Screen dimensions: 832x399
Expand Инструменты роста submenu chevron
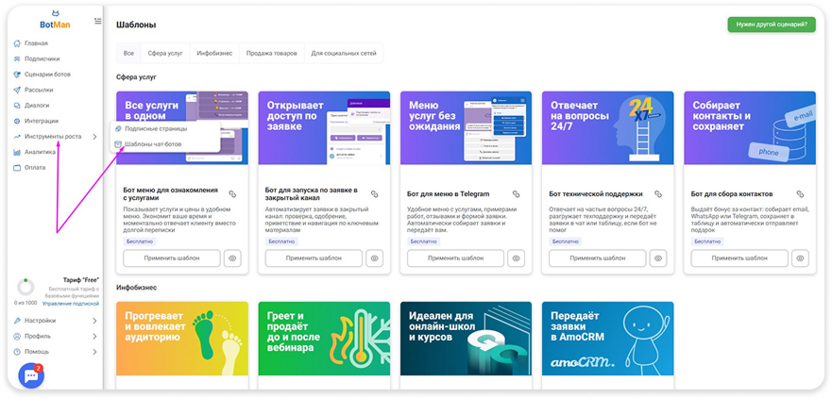(x=94, y=137)
